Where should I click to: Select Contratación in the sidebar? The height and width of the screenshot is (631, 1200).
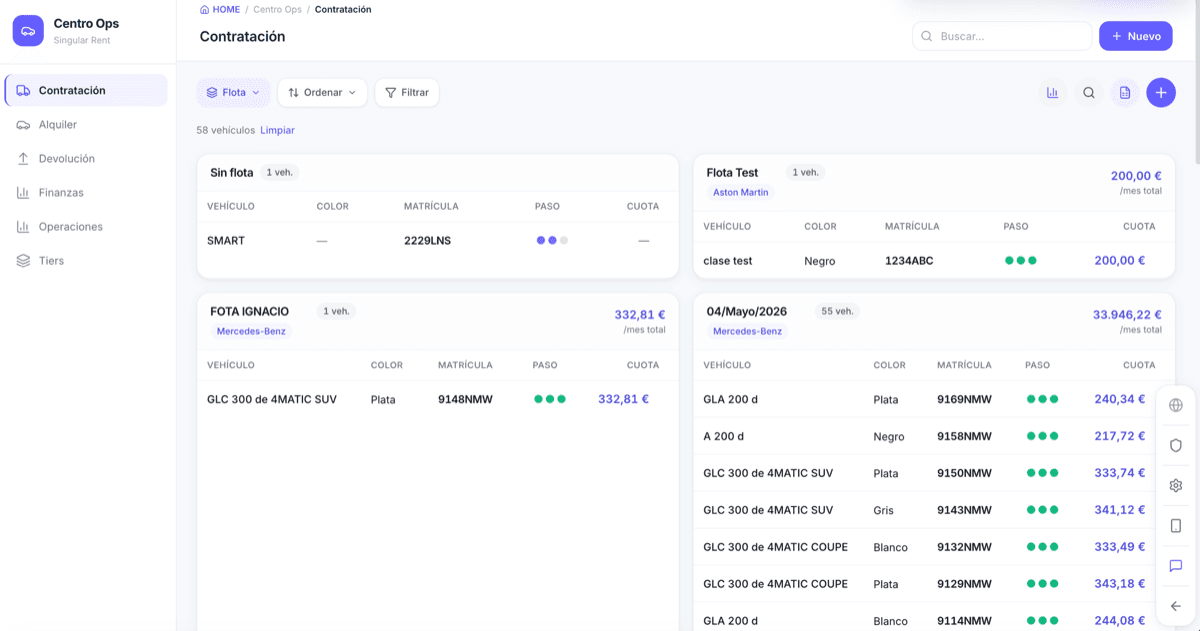coord(86,90)
